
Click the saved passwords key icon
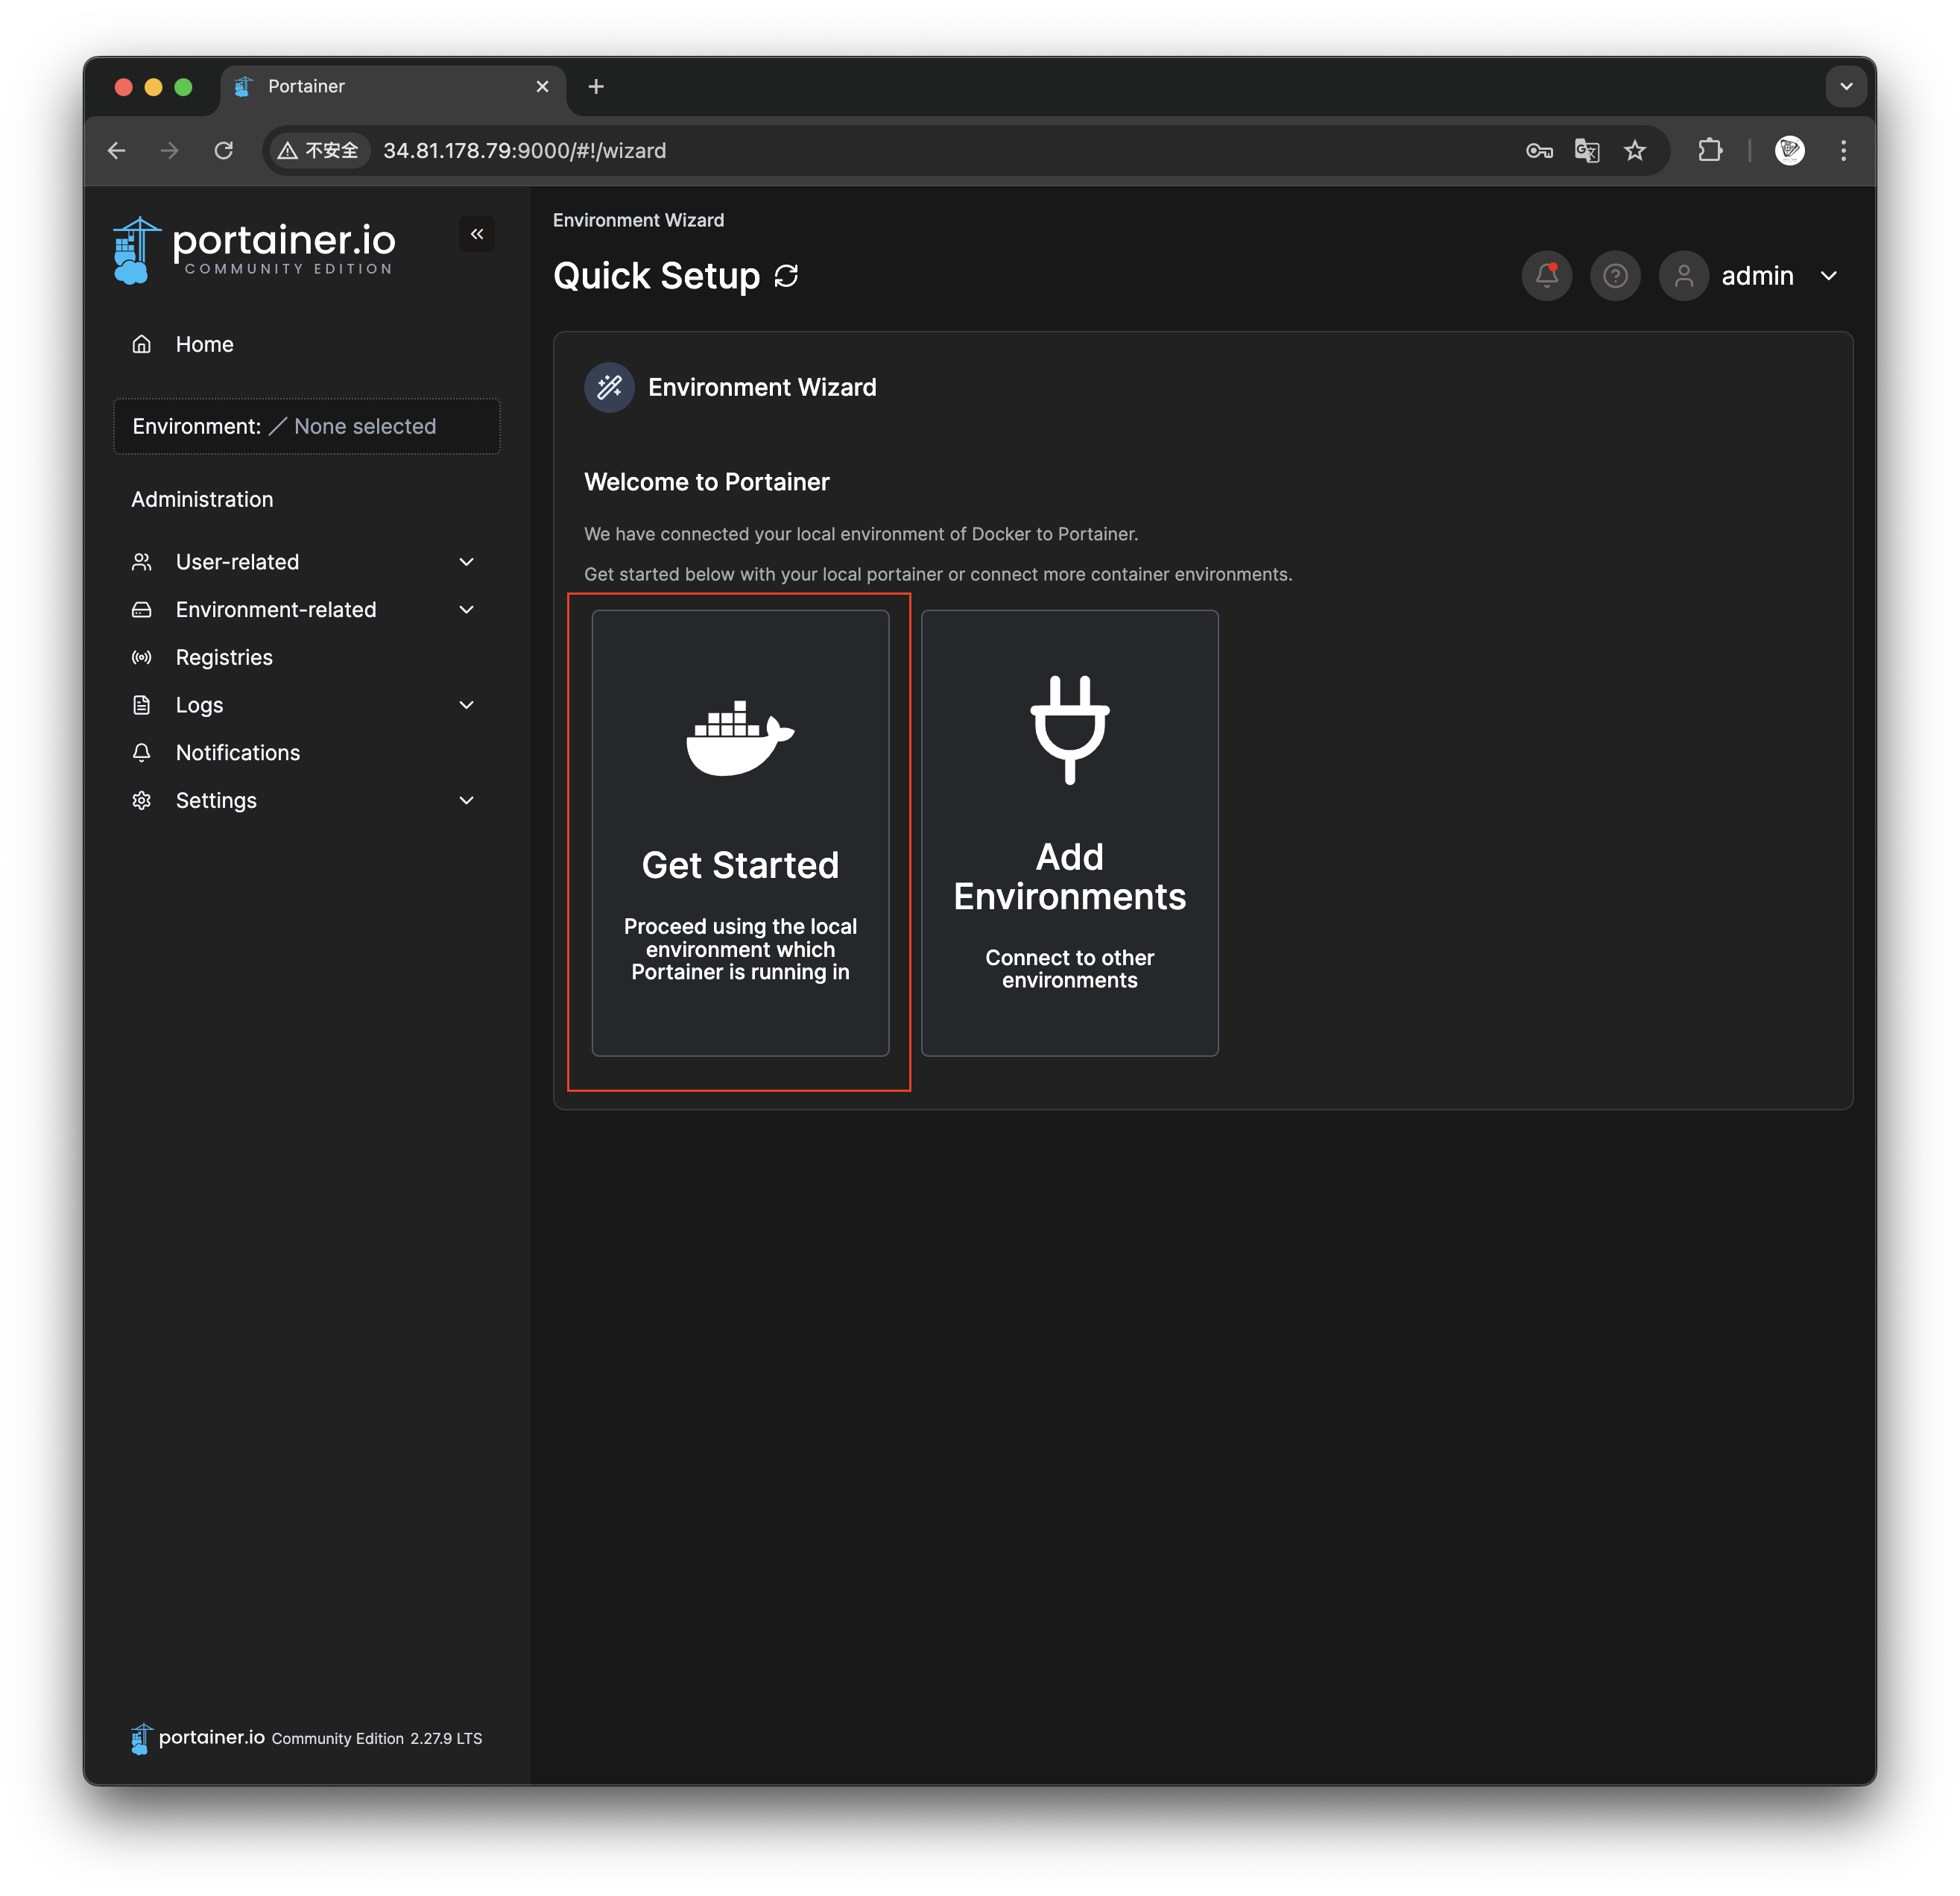[1539, 150]
